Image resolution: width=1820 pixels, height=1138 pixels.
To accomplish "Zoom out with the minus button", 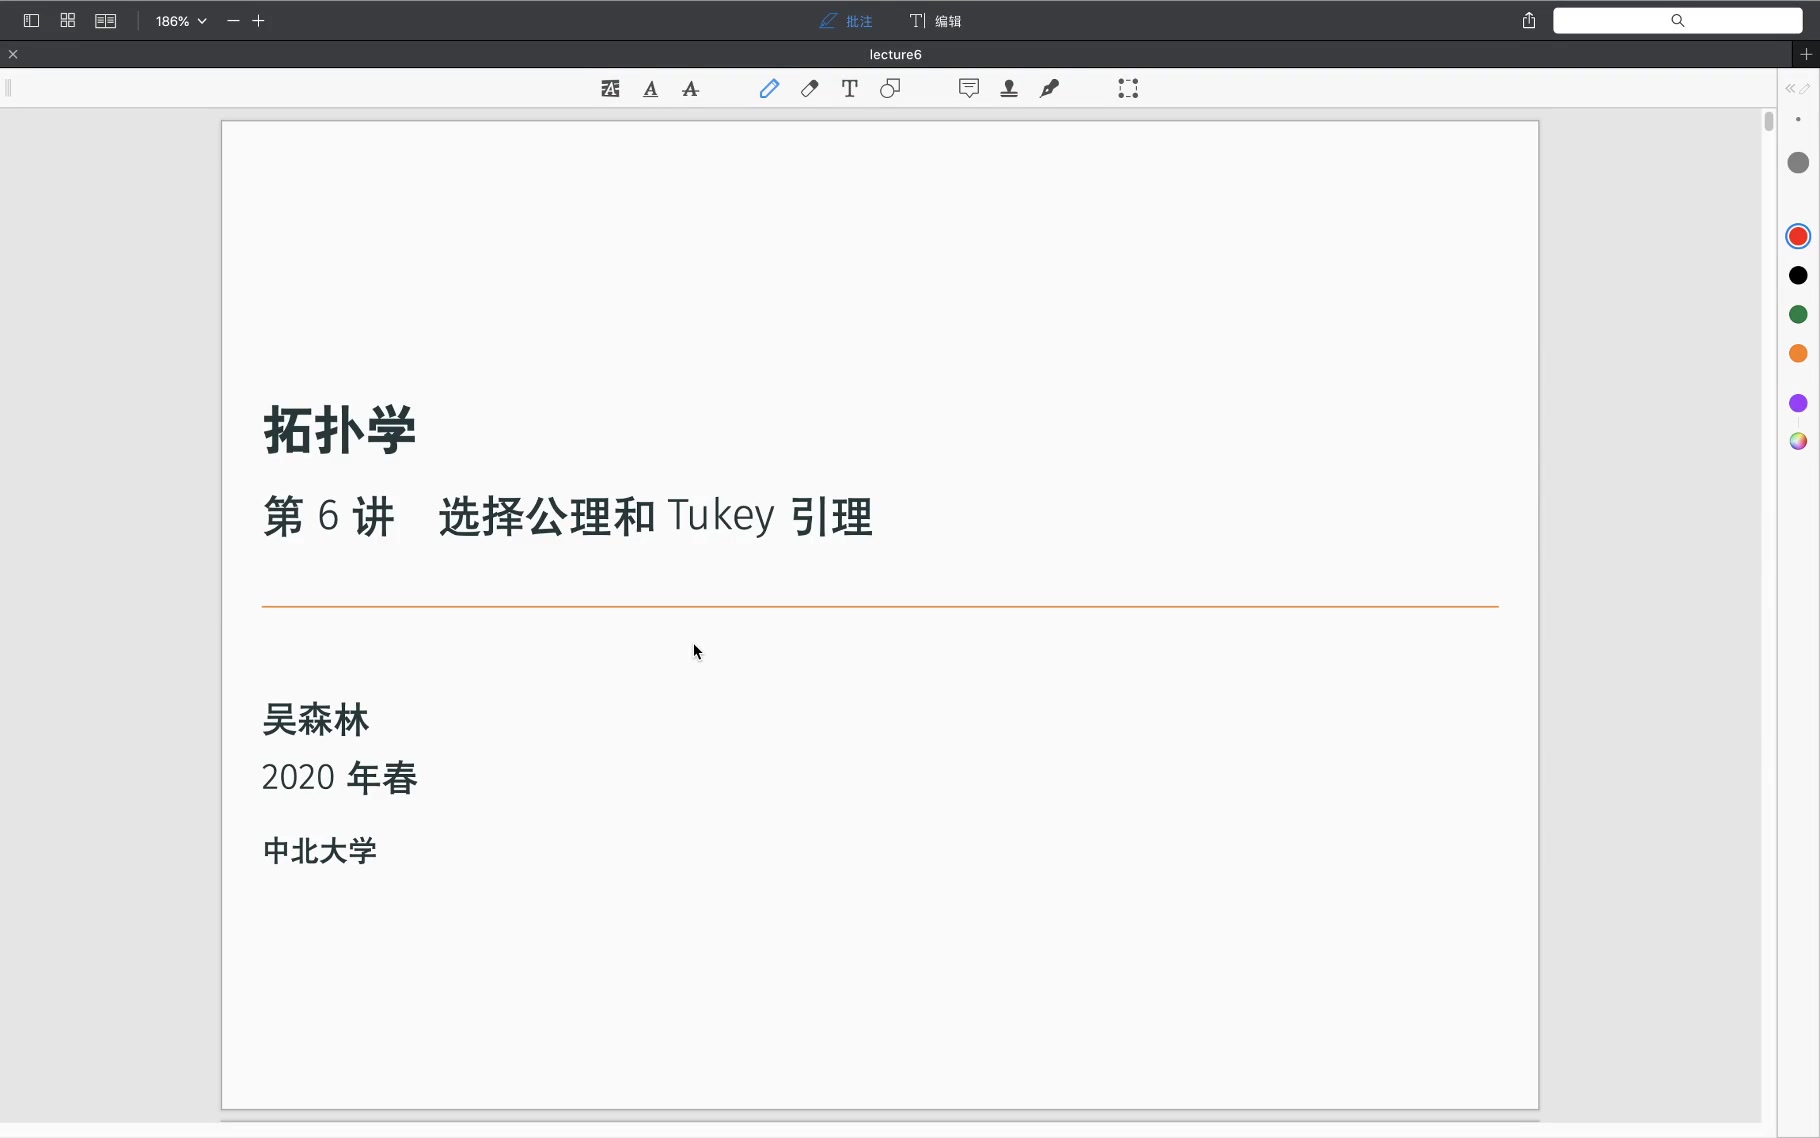I will coord(233,20).
